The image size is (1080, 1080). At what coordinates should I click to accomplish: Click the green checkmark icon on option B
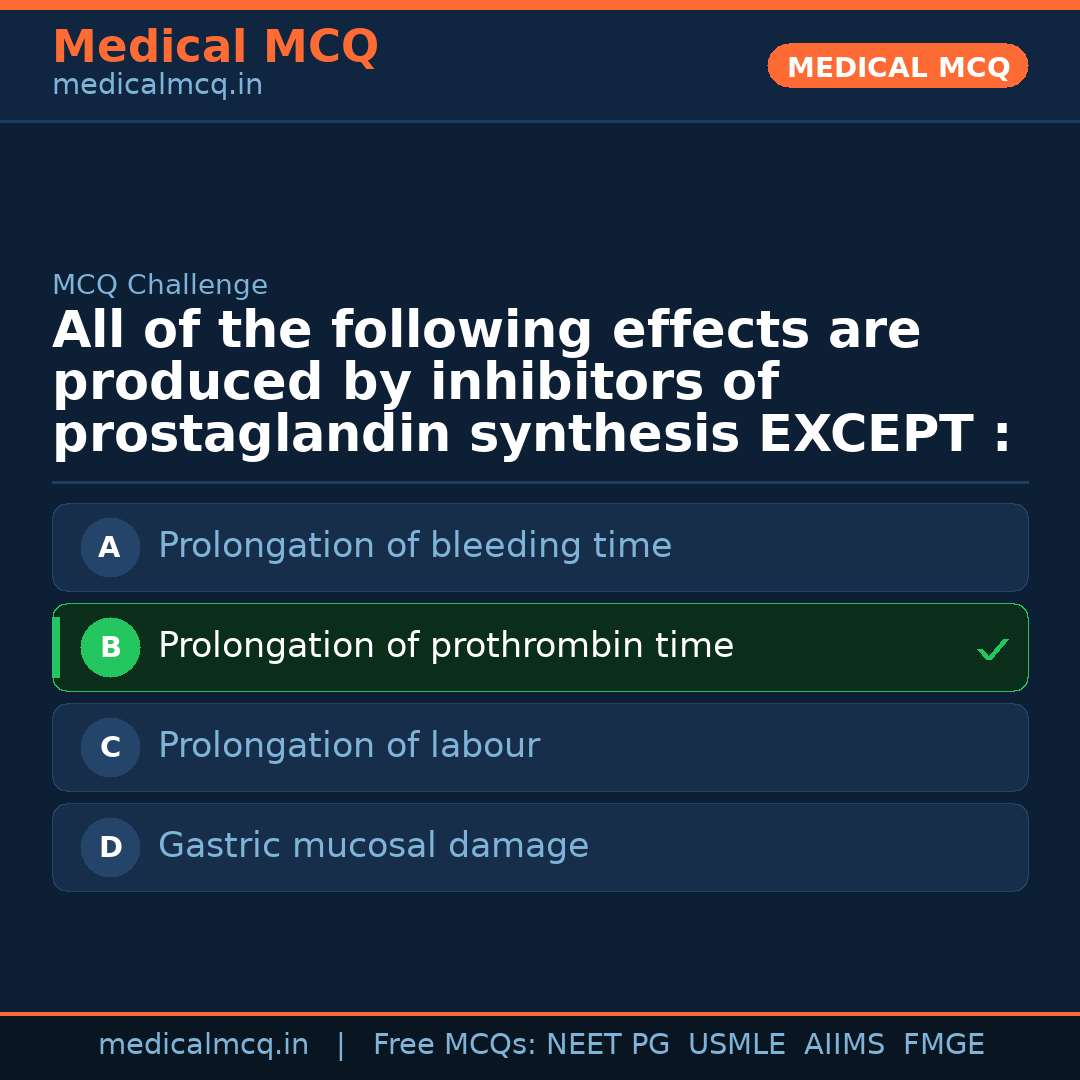(992, 650)
